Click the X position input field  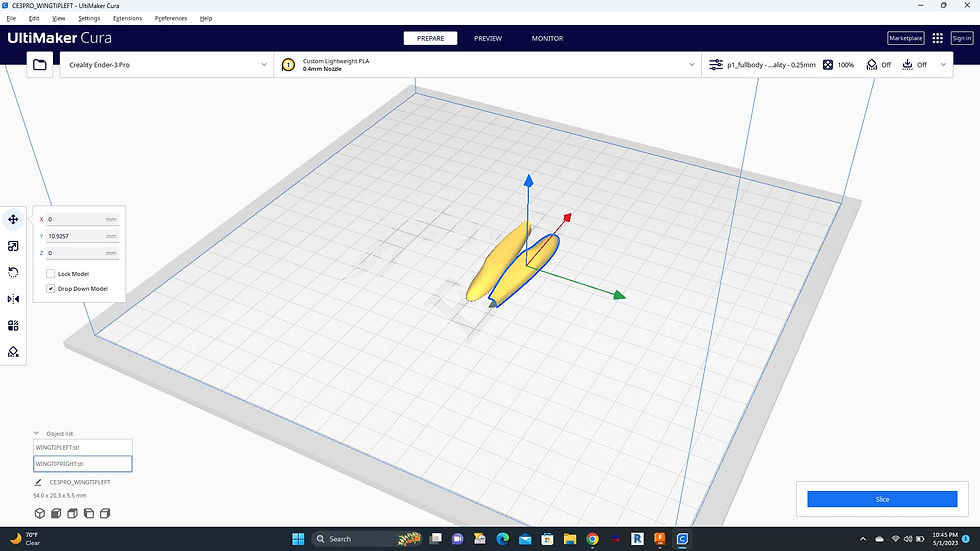82,219
